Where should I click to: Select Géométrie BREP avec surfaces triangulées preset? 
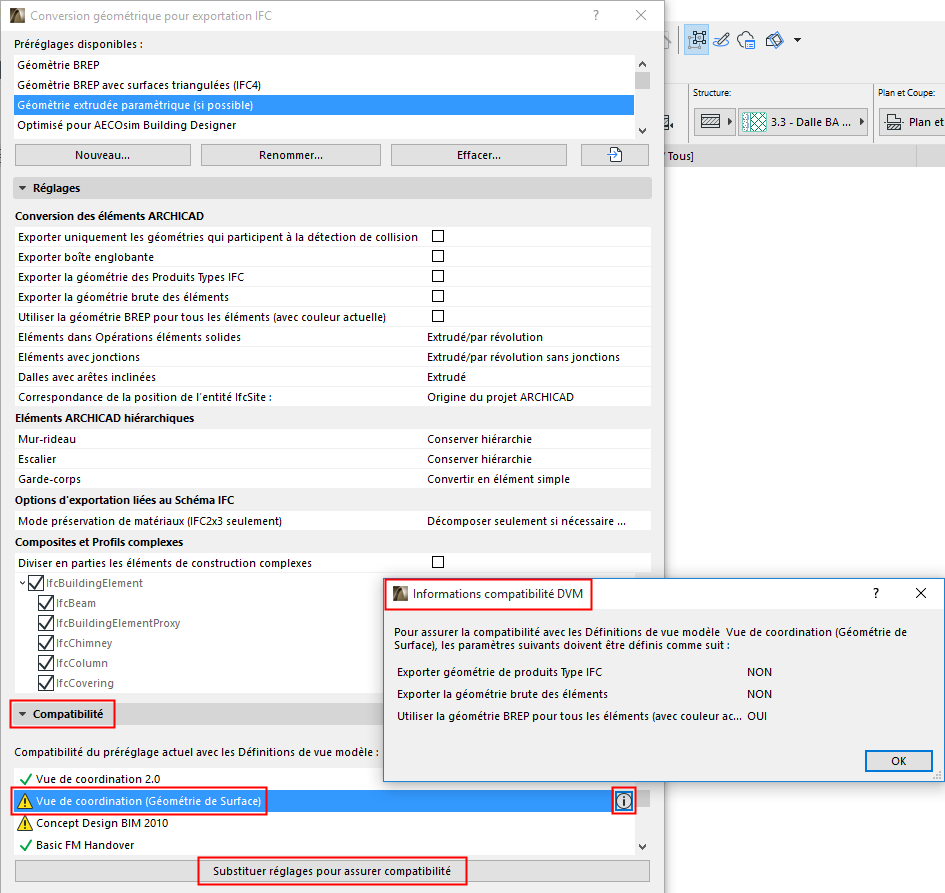click(324, 85)
